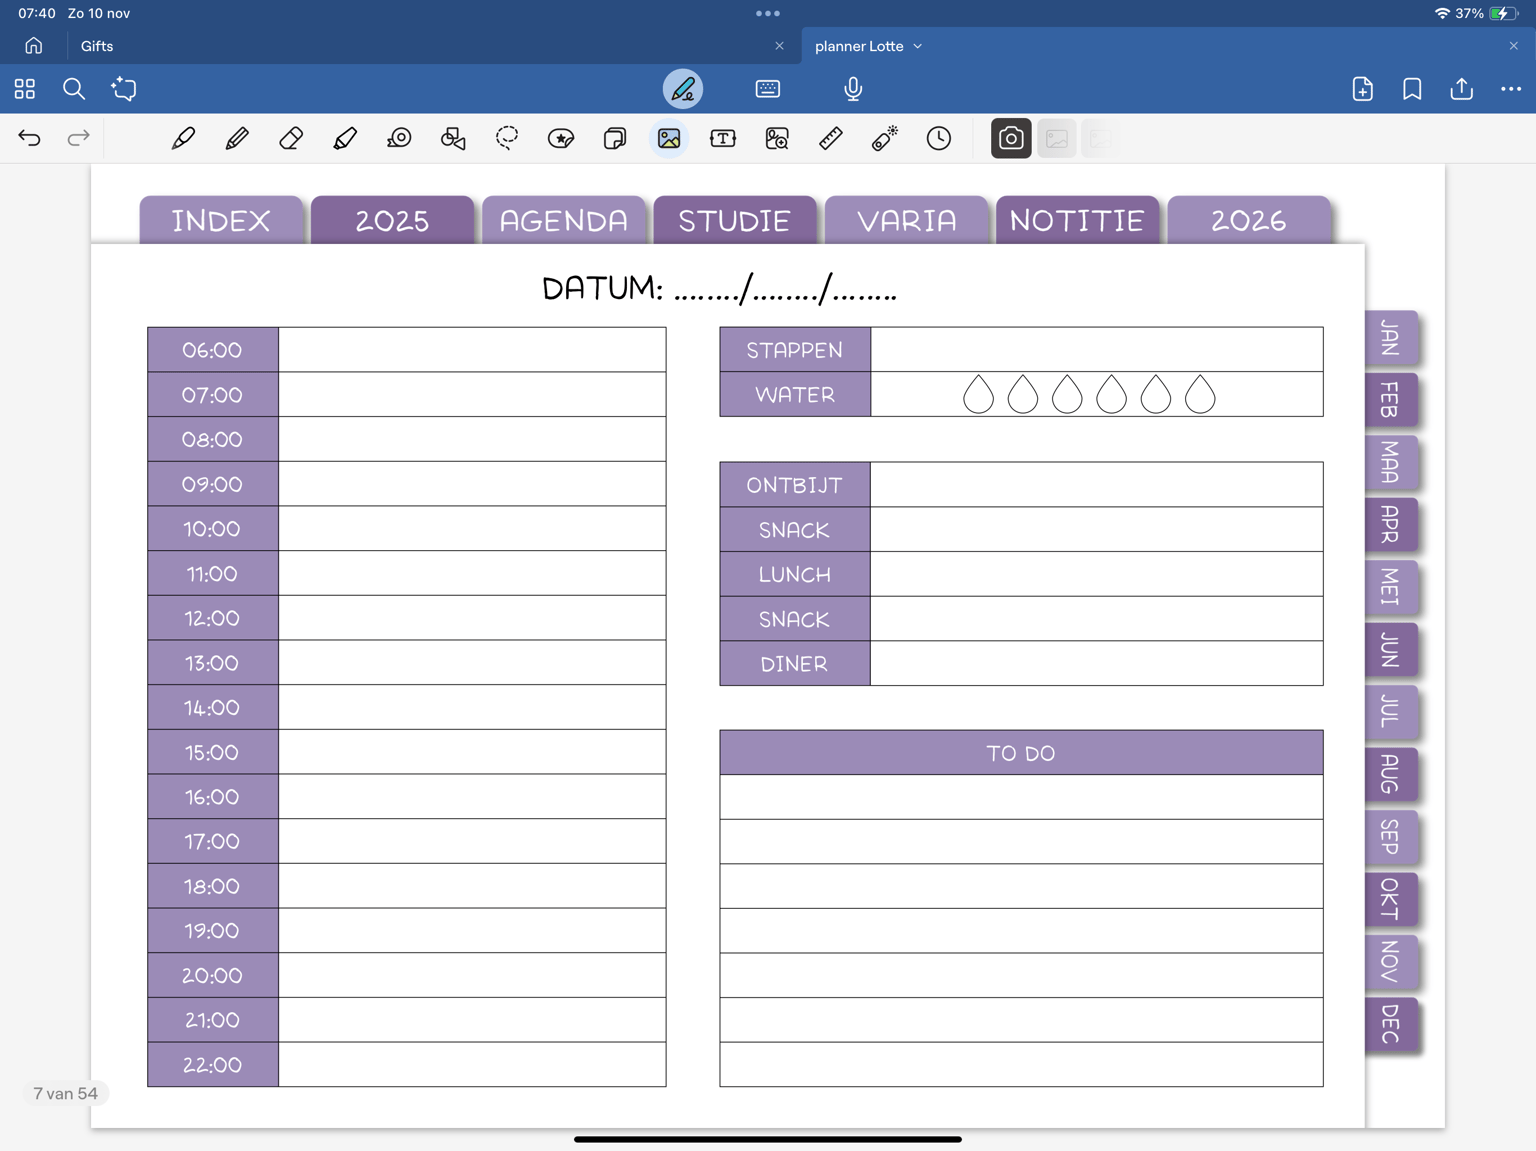The image size is (1536, 1151).
Task: Jump to the NOV month tab
Action: [x=1391, y=961]
